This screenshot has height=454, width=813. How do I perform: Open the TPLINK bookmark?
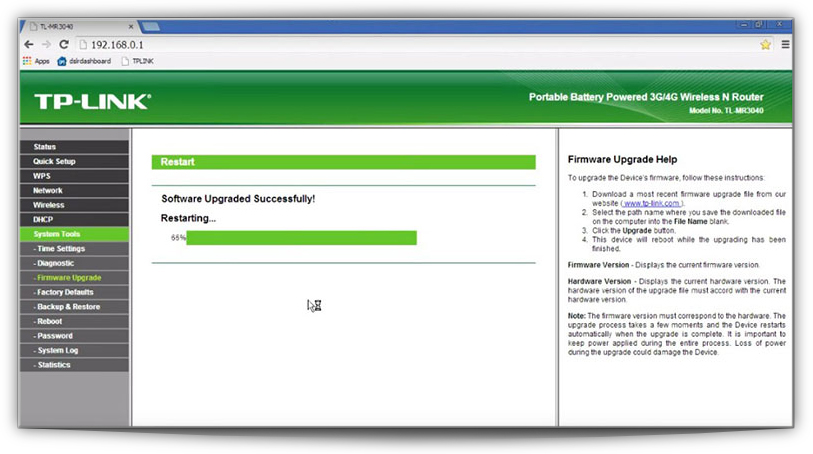coord(137,61)
